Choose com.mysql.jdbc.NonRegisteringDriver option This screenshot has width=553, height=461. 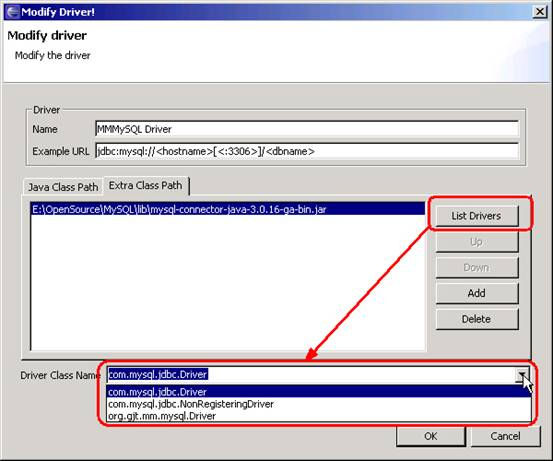[x=319, y=404]
